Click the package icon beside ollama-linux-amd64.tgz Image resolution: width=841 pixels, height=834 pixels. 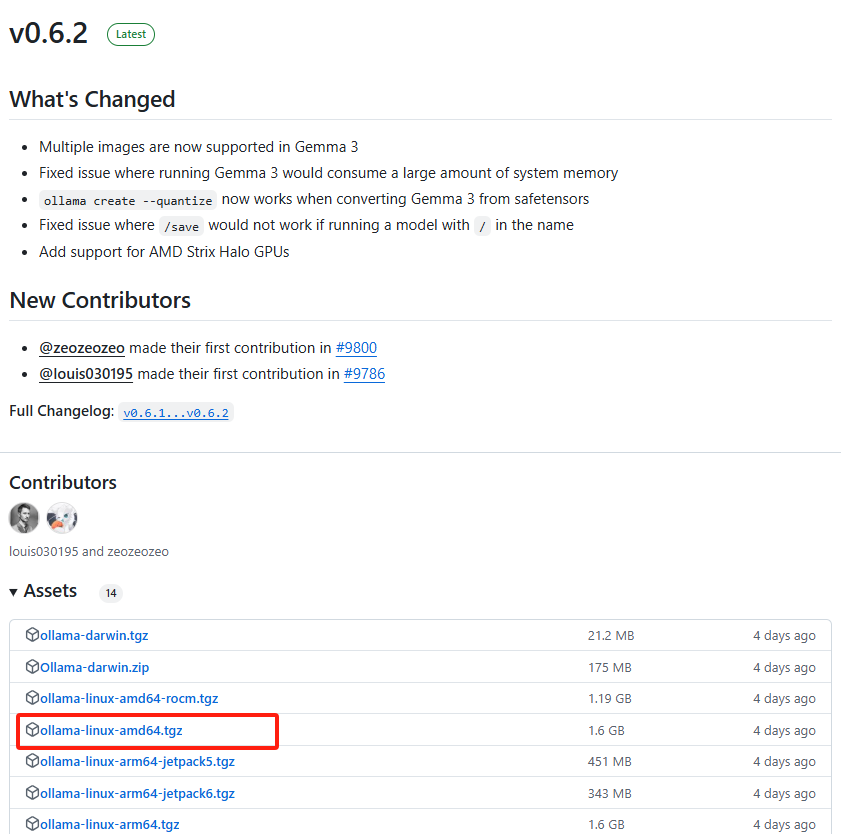pos(32,729)
